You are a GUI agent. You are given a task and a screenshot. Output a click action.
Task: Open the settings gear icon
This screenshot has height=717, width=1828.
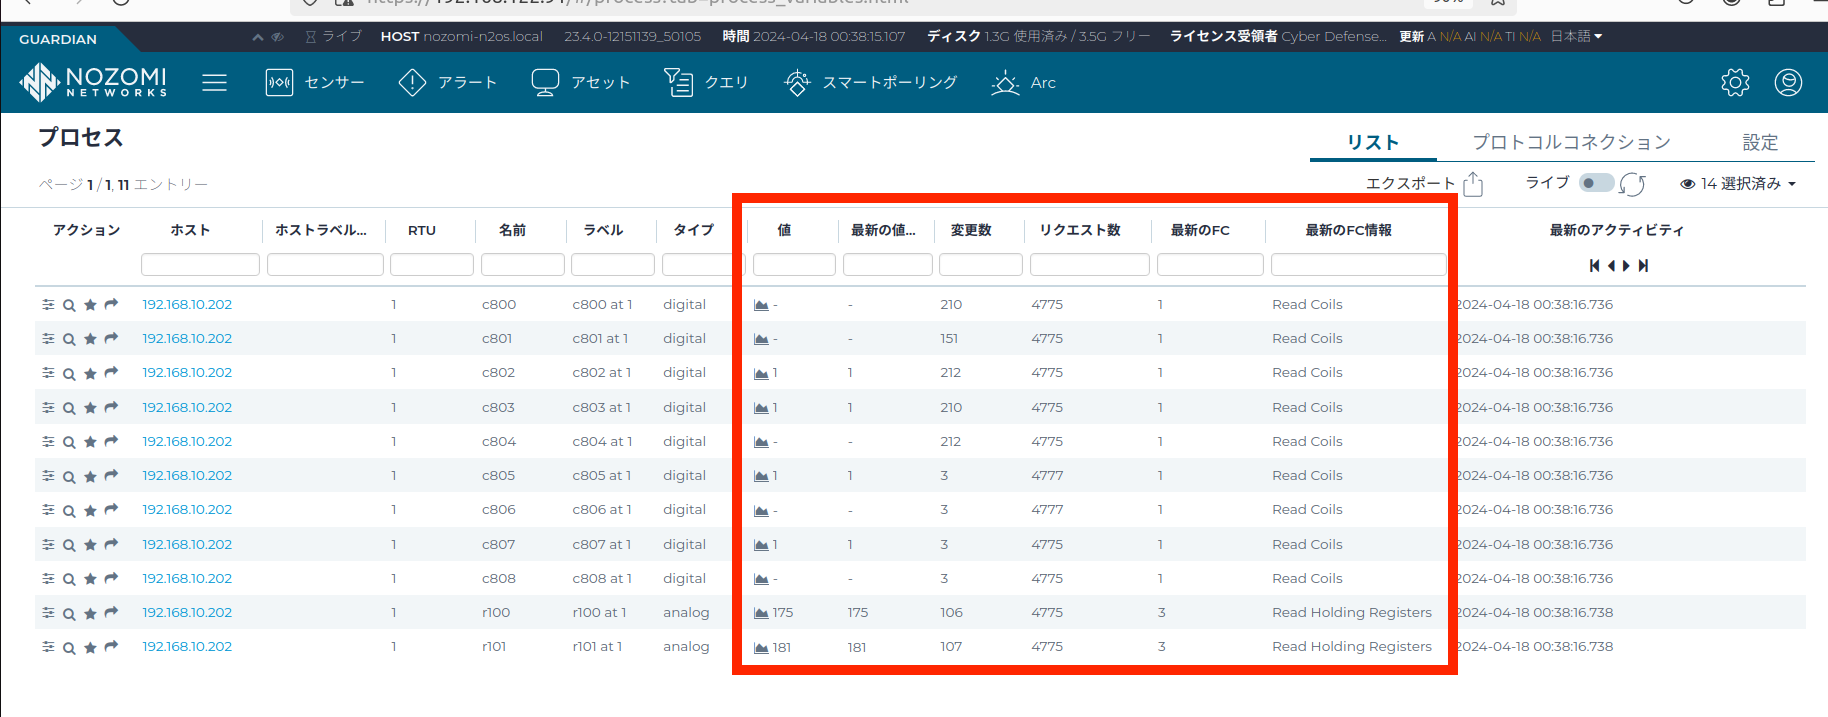(1735, 82)
